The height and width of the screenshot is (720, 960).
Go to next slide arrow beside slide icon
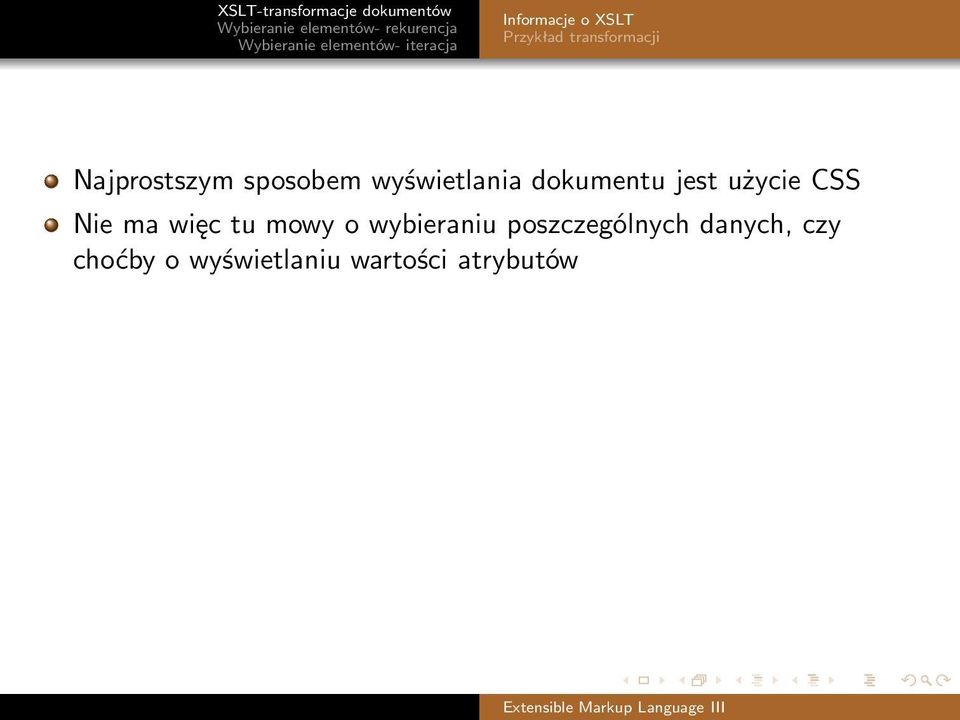pos(661,680)
